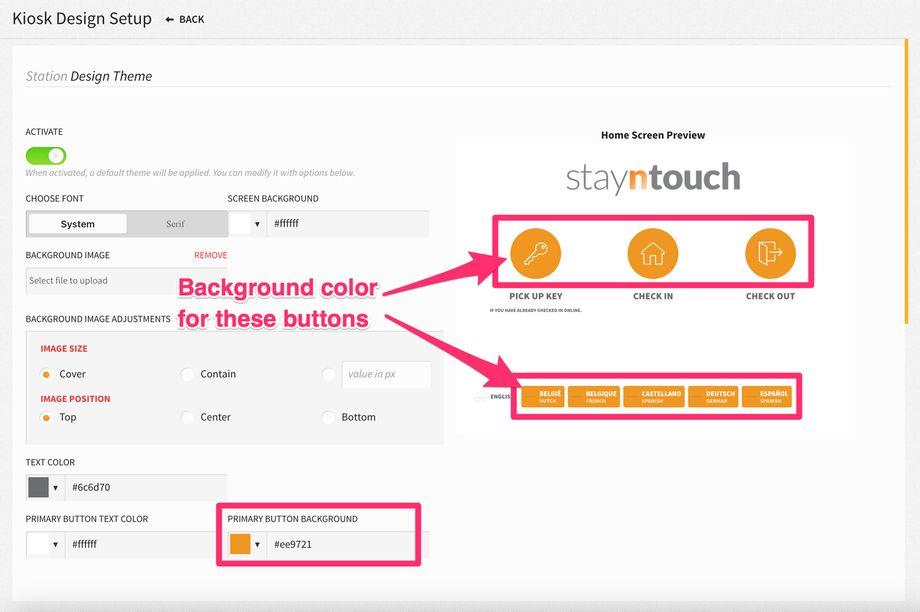Choose België Dutch language button
920x612 pixels.
[x=543, y=397]
